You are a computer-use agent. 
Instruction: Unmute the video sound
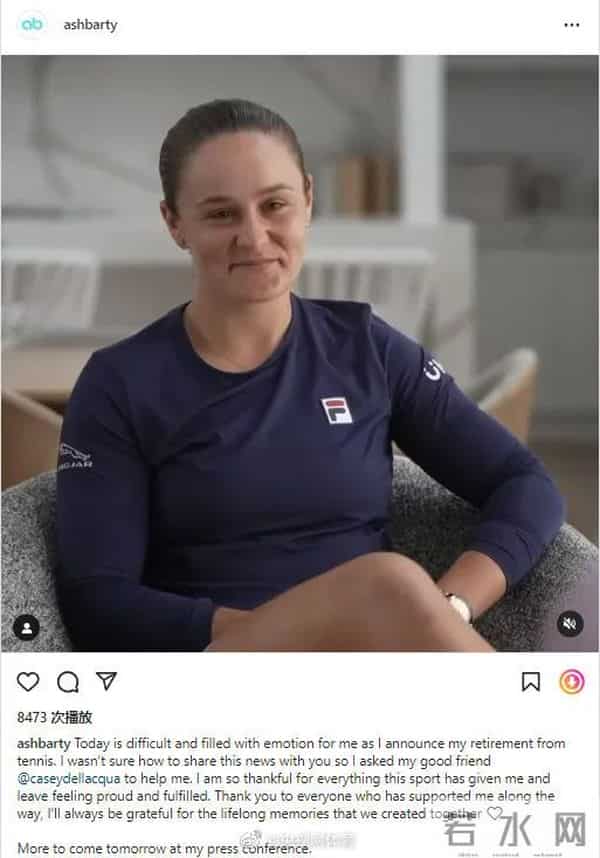[570, 624]
